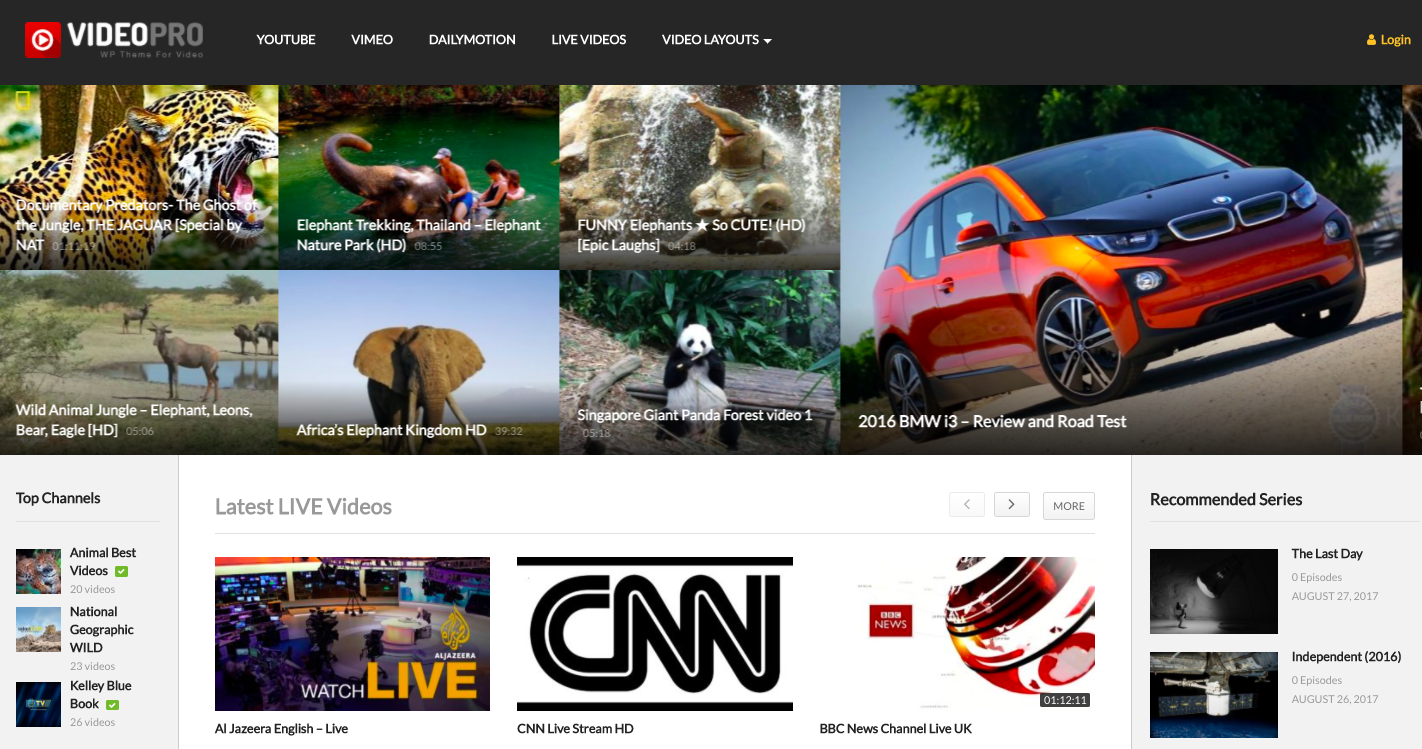This screenshot has width=1422, height=749.
Task: Click the verified badge beside Kelley Blue Book
Action: [113, 704]
